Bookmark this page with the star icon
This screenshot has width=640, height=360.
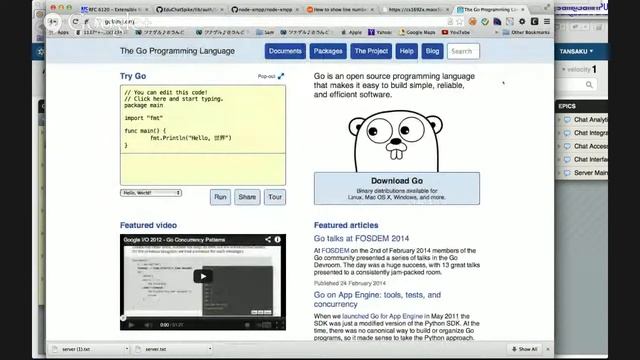point(460,22)
